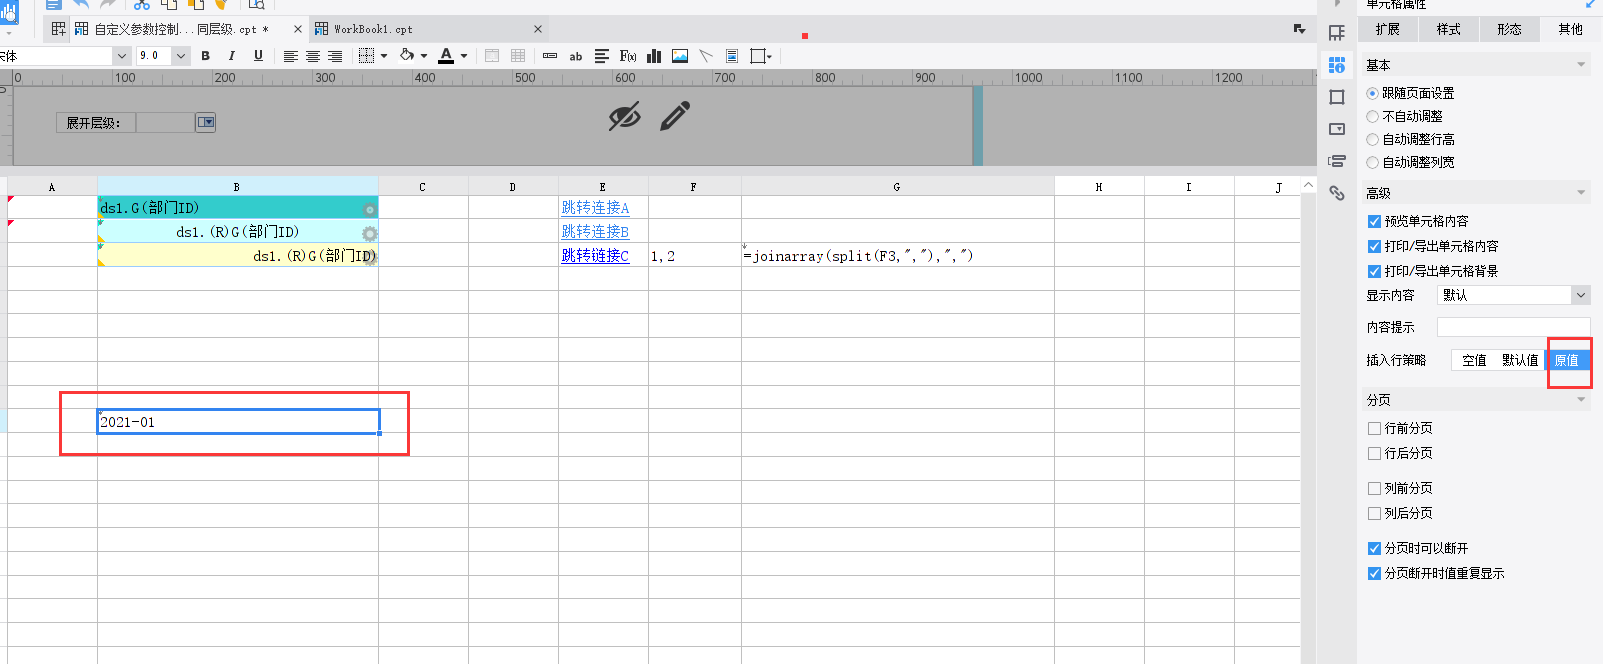Toggle underline formatting in the toolbar
The width and height of the screenshot is (1603, 664).
258,56
